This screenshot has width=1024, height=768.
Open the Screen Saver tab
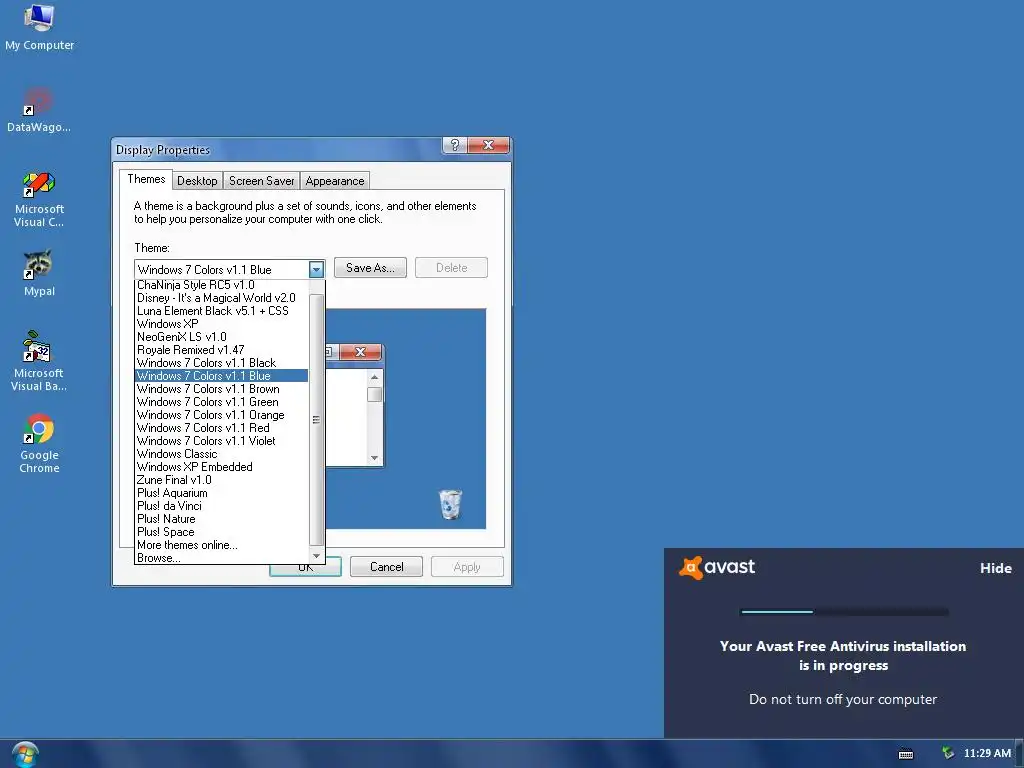pyautogui.click(x=261, y=181)
